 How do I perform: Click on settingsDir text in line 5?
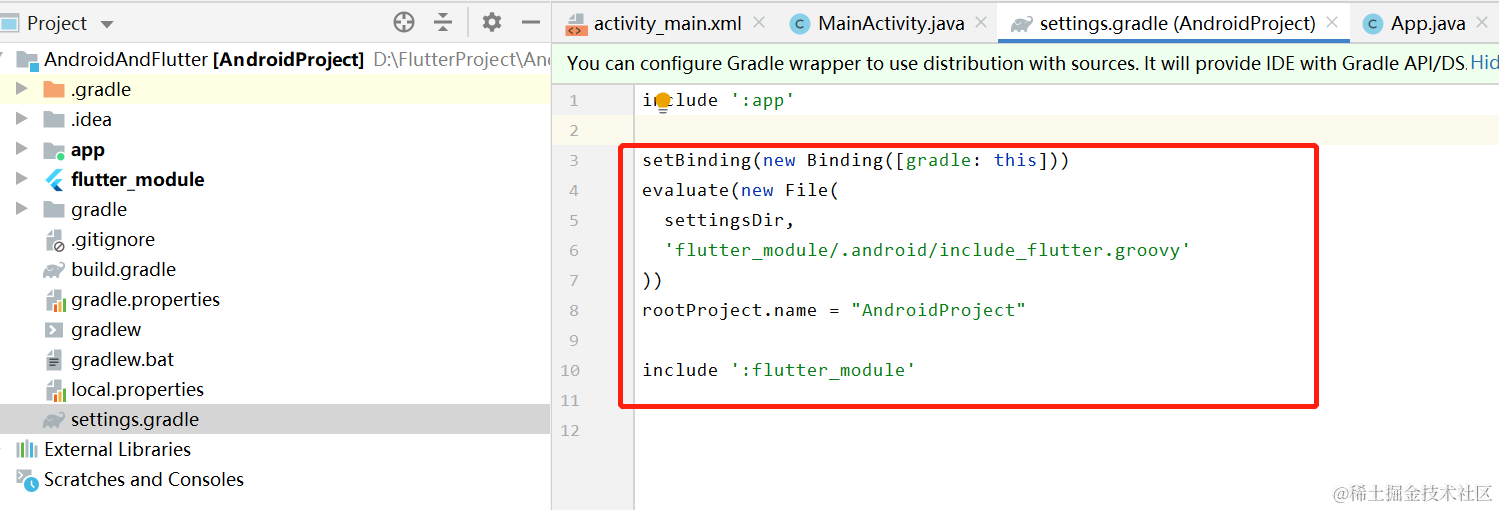coord(724,220)
